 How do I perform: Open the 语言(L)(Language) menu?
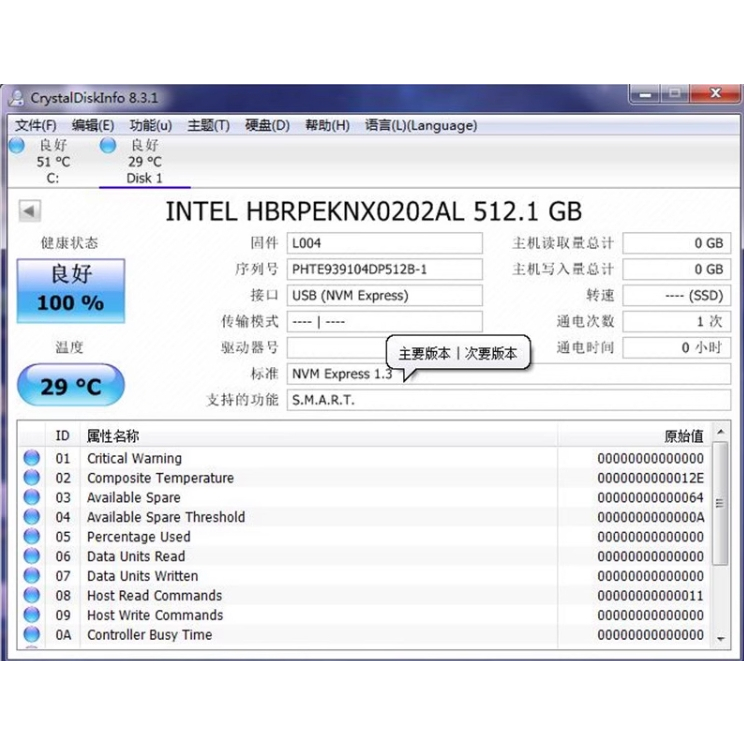420,125
